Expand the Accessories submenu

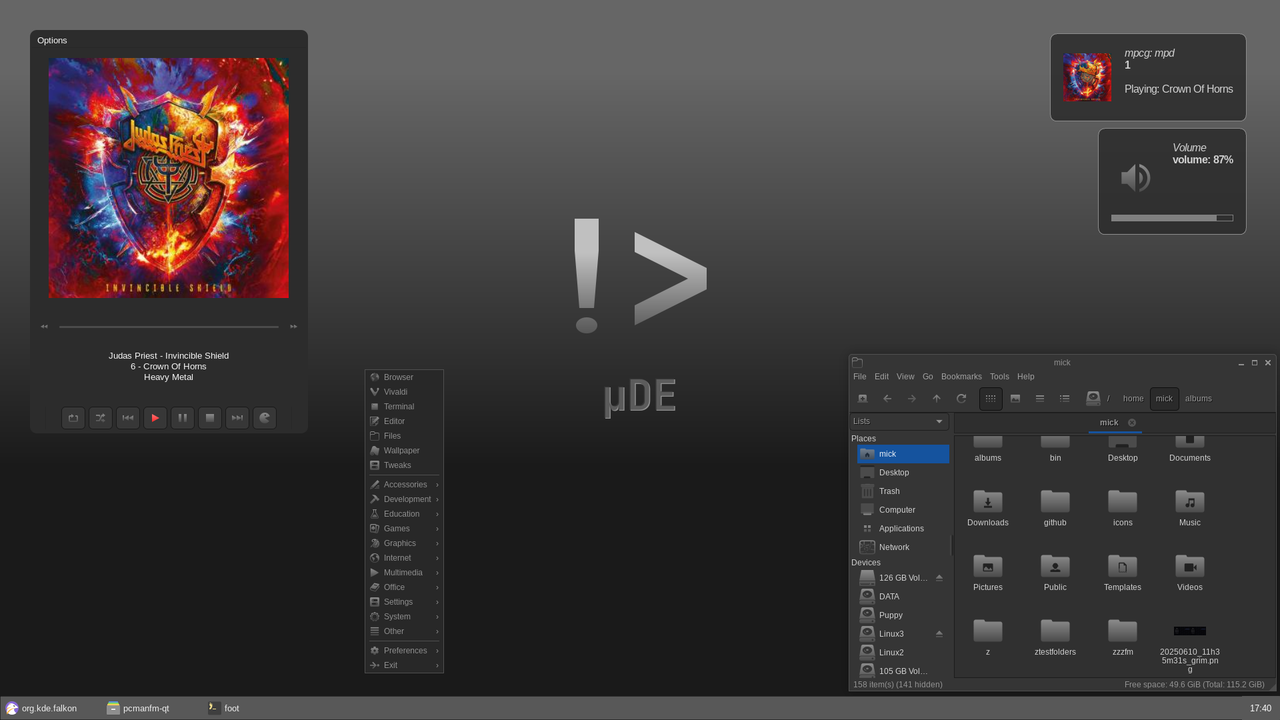click(404, 484)
